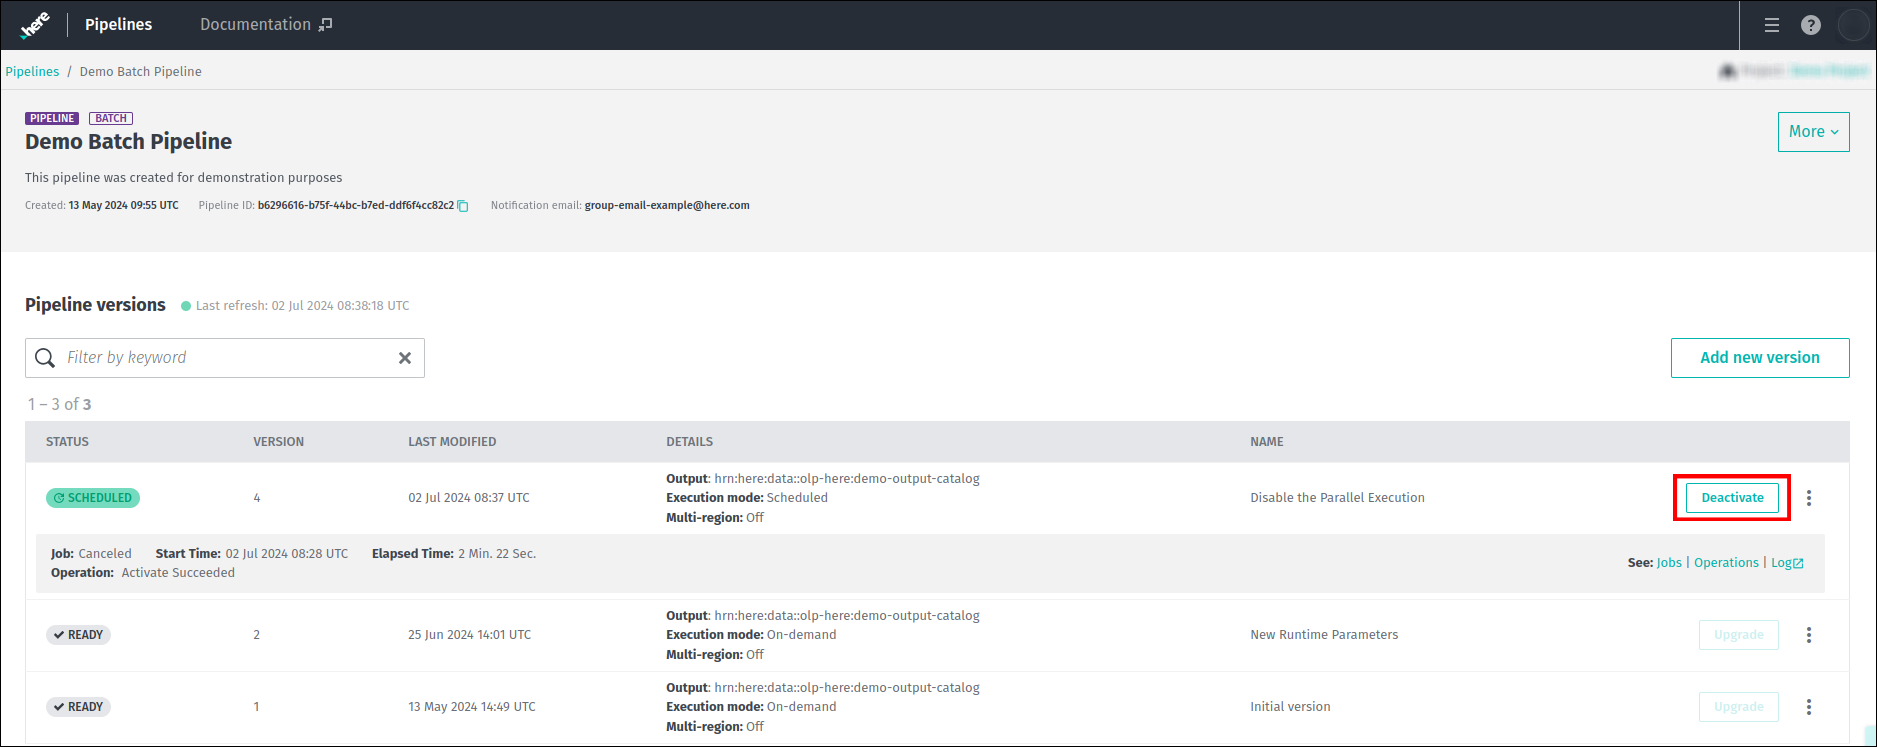Click '13 May 2024 14:49 UTC' date
The image size is (1877, 747).
click(472, 707)
